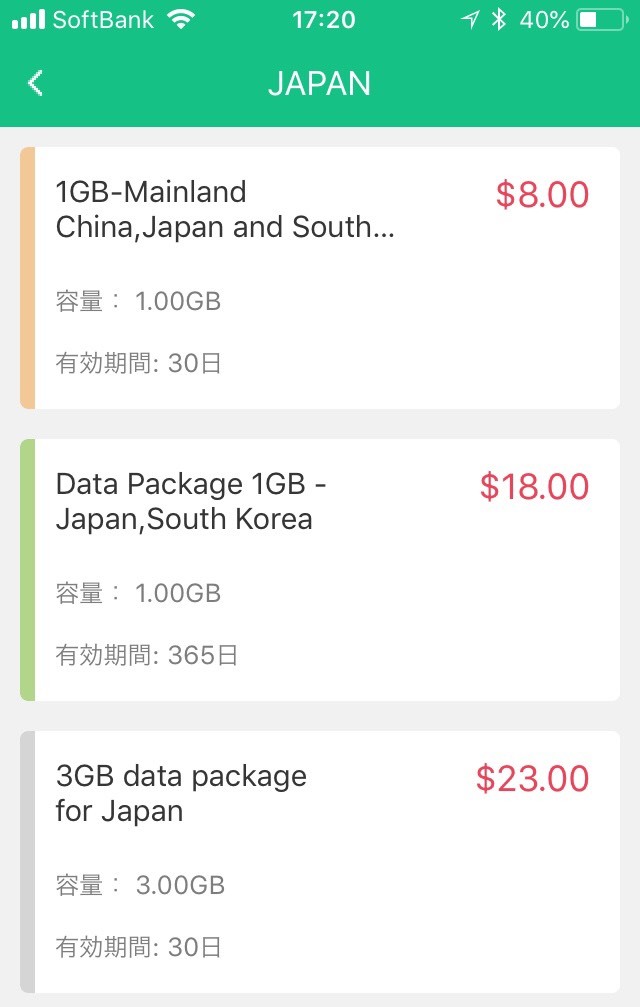
Task: Tap the SoftBank carrier label
Action: 103,20
